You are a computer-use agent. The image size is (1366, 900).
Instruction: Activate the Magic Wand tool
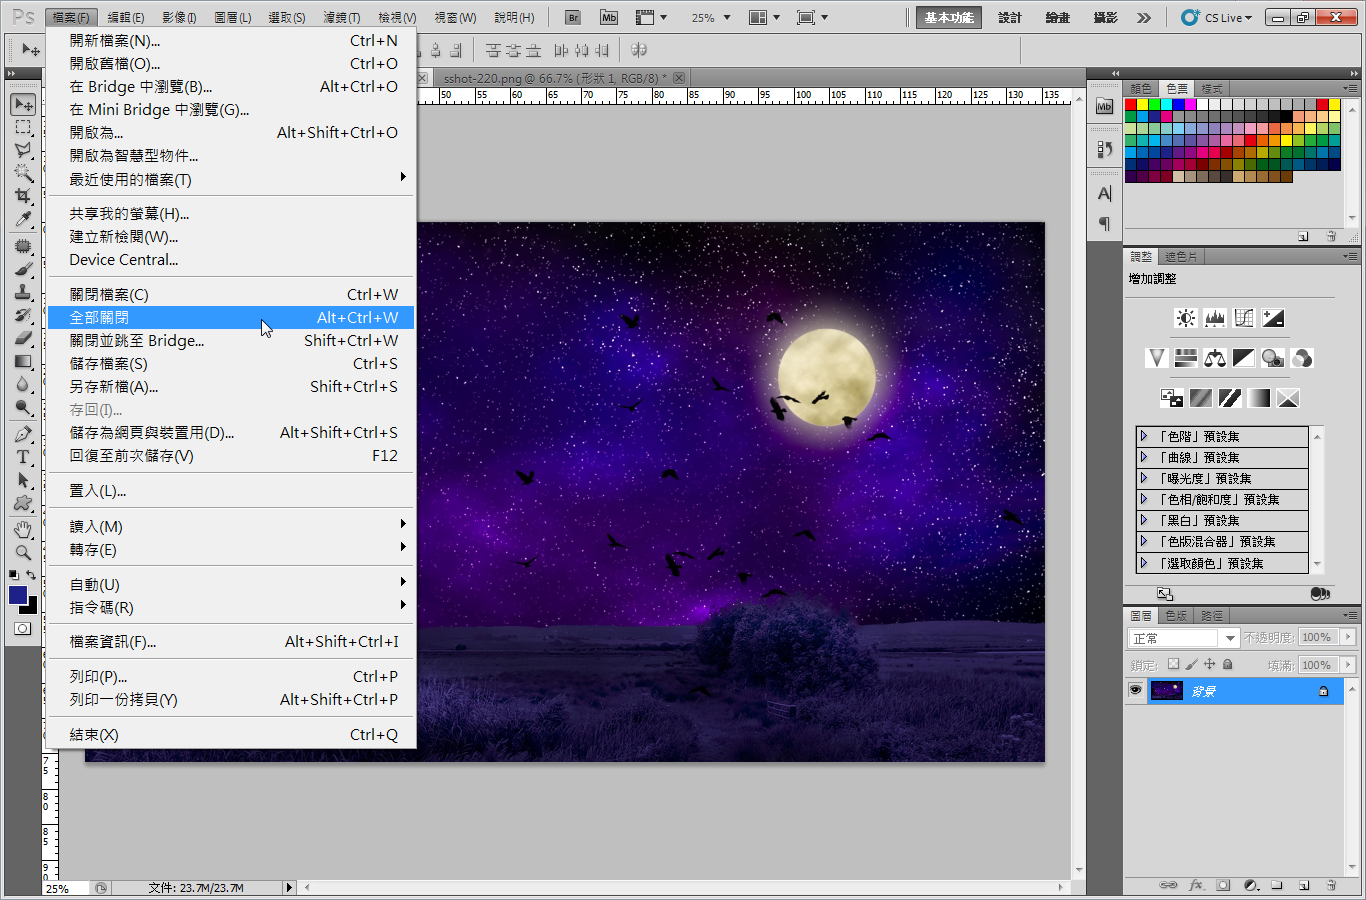coord(23,173)
